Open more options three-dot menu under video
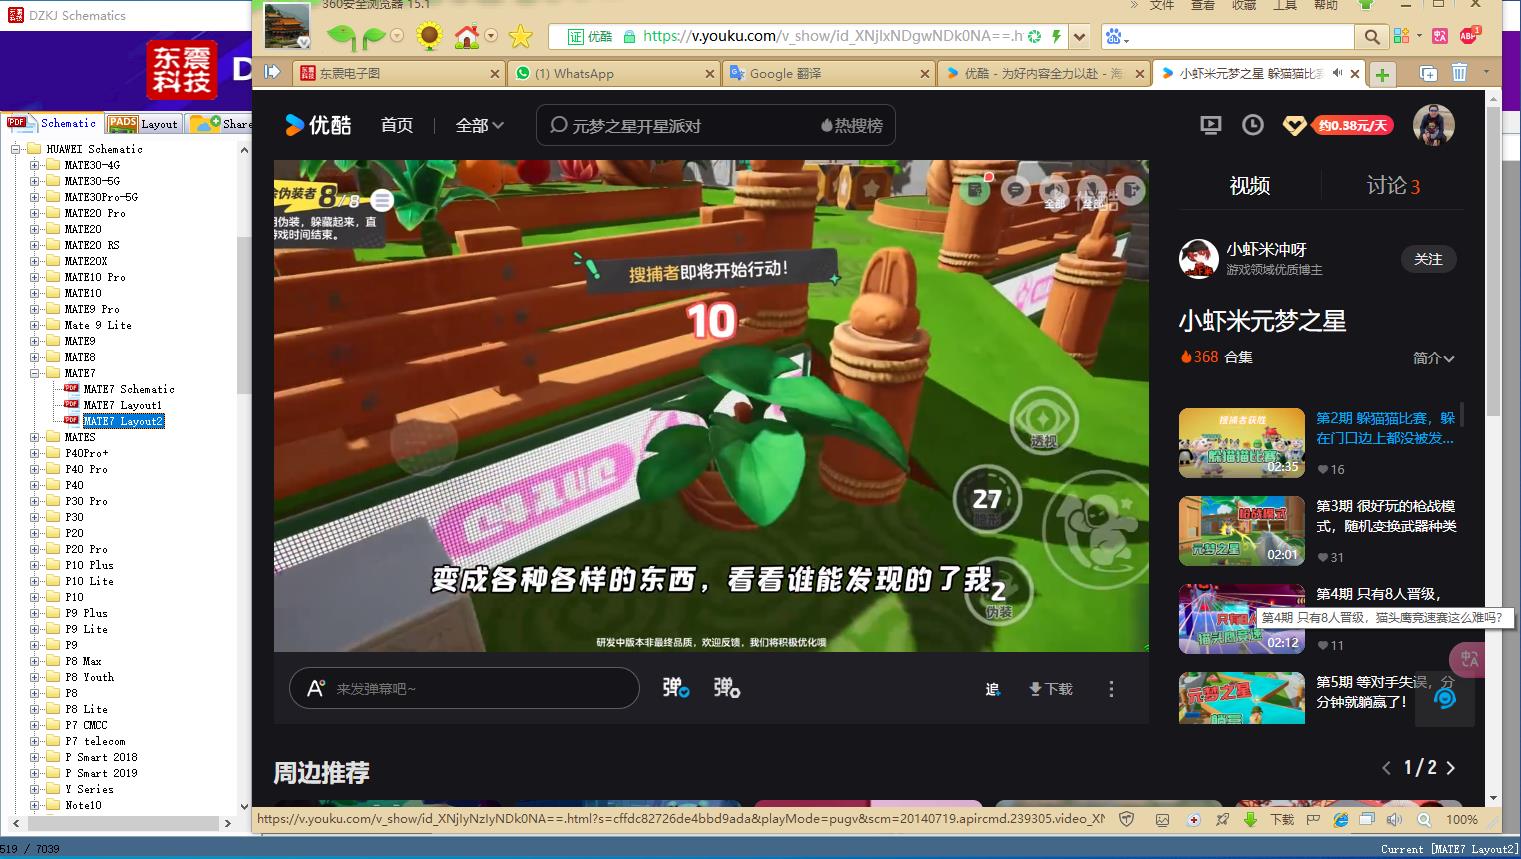This screenshot has height=859, width=1521. pos(1111,689)
